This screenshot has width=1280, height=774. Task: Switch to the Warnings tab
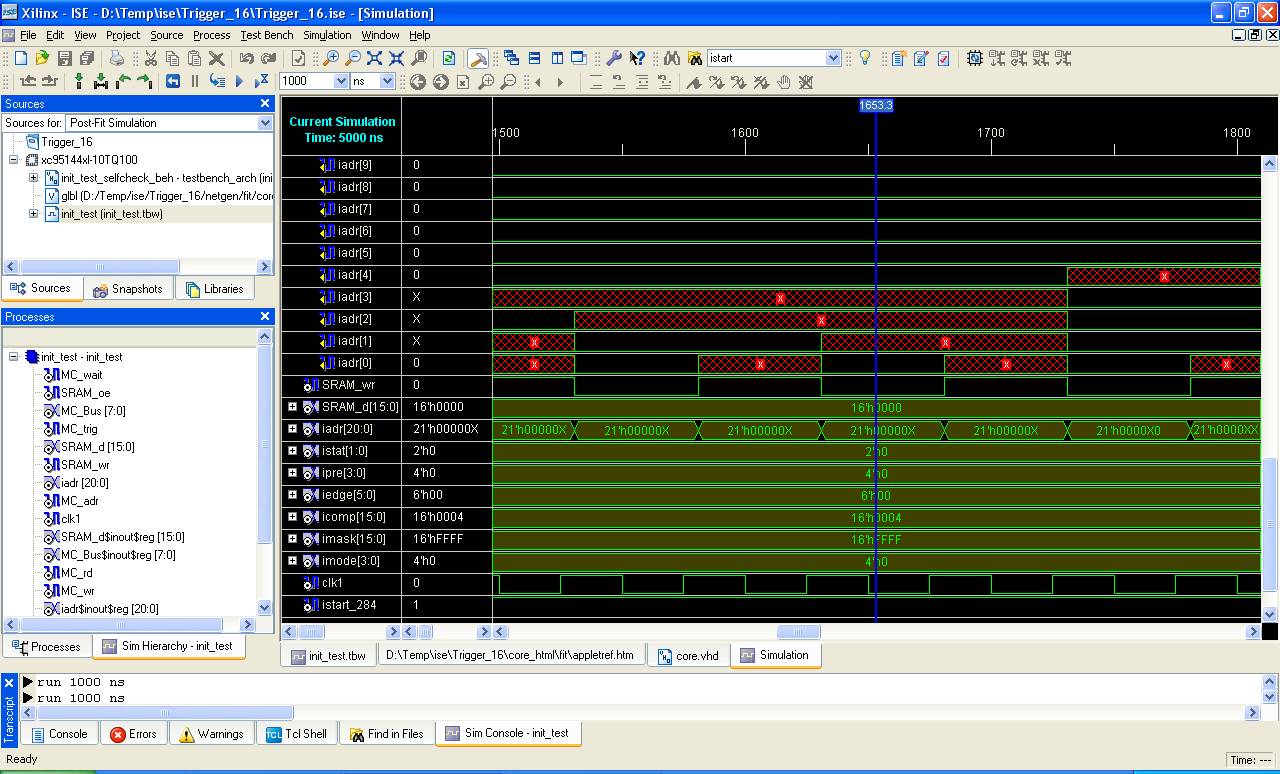(x=212, y=734)
